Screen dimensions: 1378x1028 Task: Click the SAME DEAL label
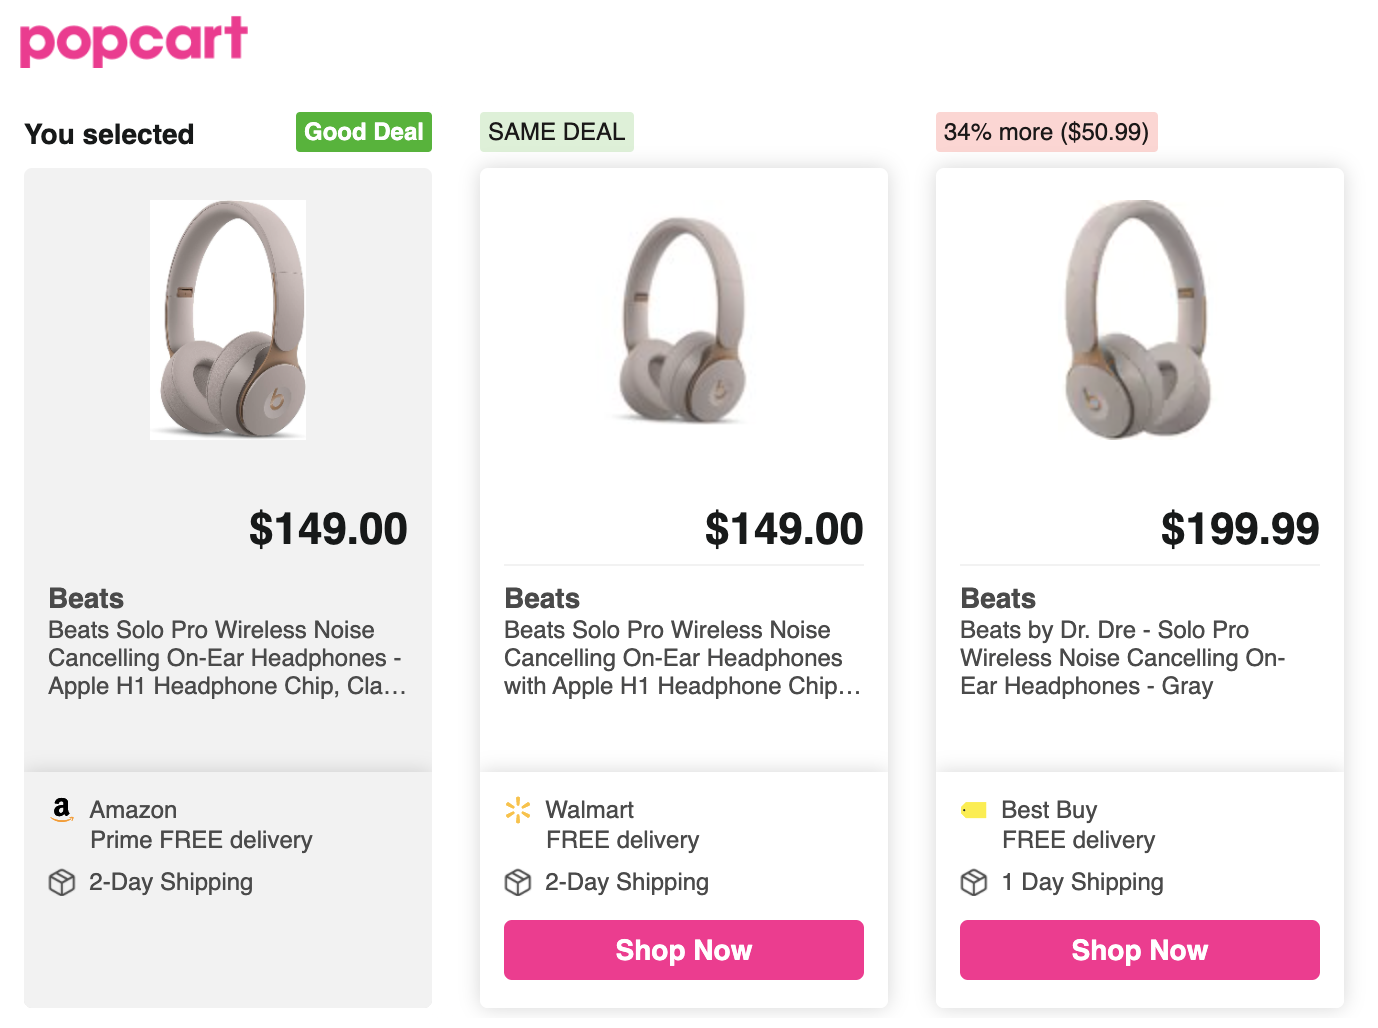click(x=557, y=132)
